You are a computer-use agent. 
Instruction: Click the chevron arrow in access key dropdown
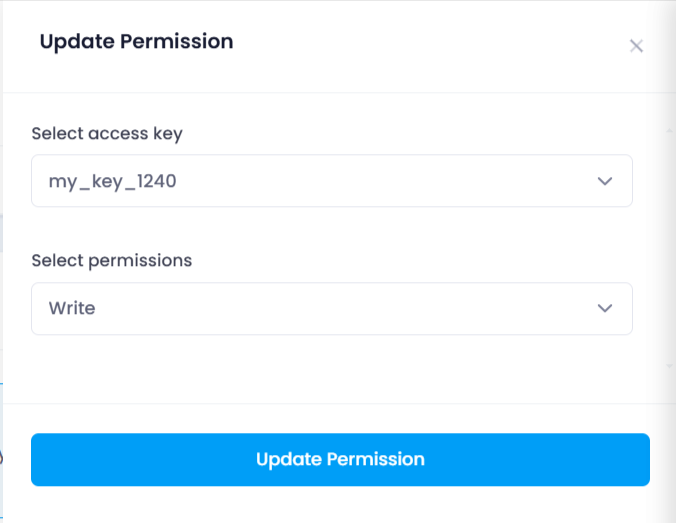click(x=605, y=181)
